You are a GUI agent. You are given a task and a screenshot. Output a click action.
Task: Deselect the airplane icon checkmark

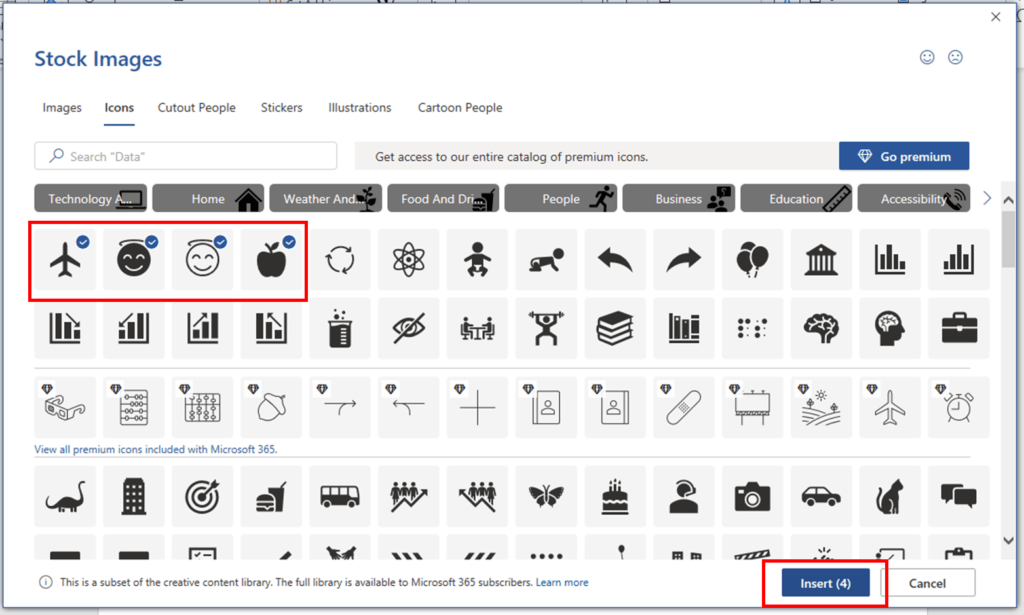coord(82,241)
